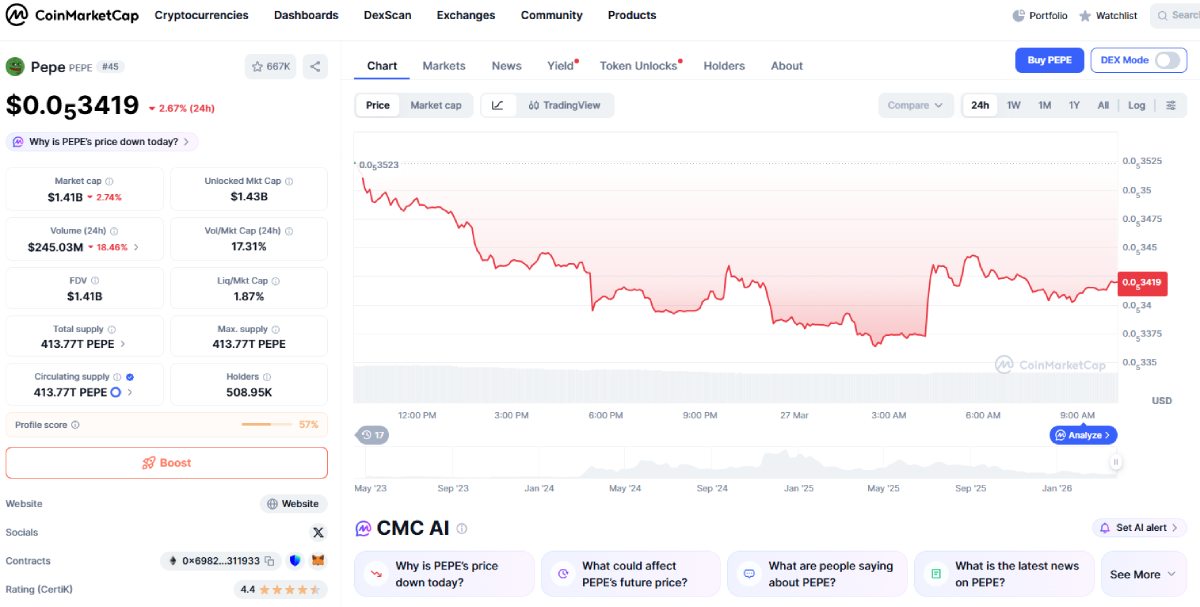Image resolution: width=1200 pixels, height=607 pixels.
Task: Click the share icon next to Pepe
Action: coord(315,66)
